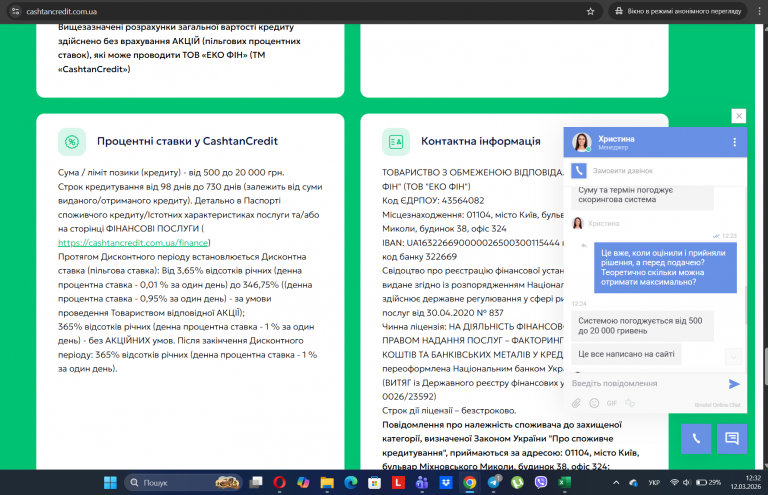This screenshot has height=495, width=768.
Task: Click the blue phone call widget button
Action: point(696,438)
